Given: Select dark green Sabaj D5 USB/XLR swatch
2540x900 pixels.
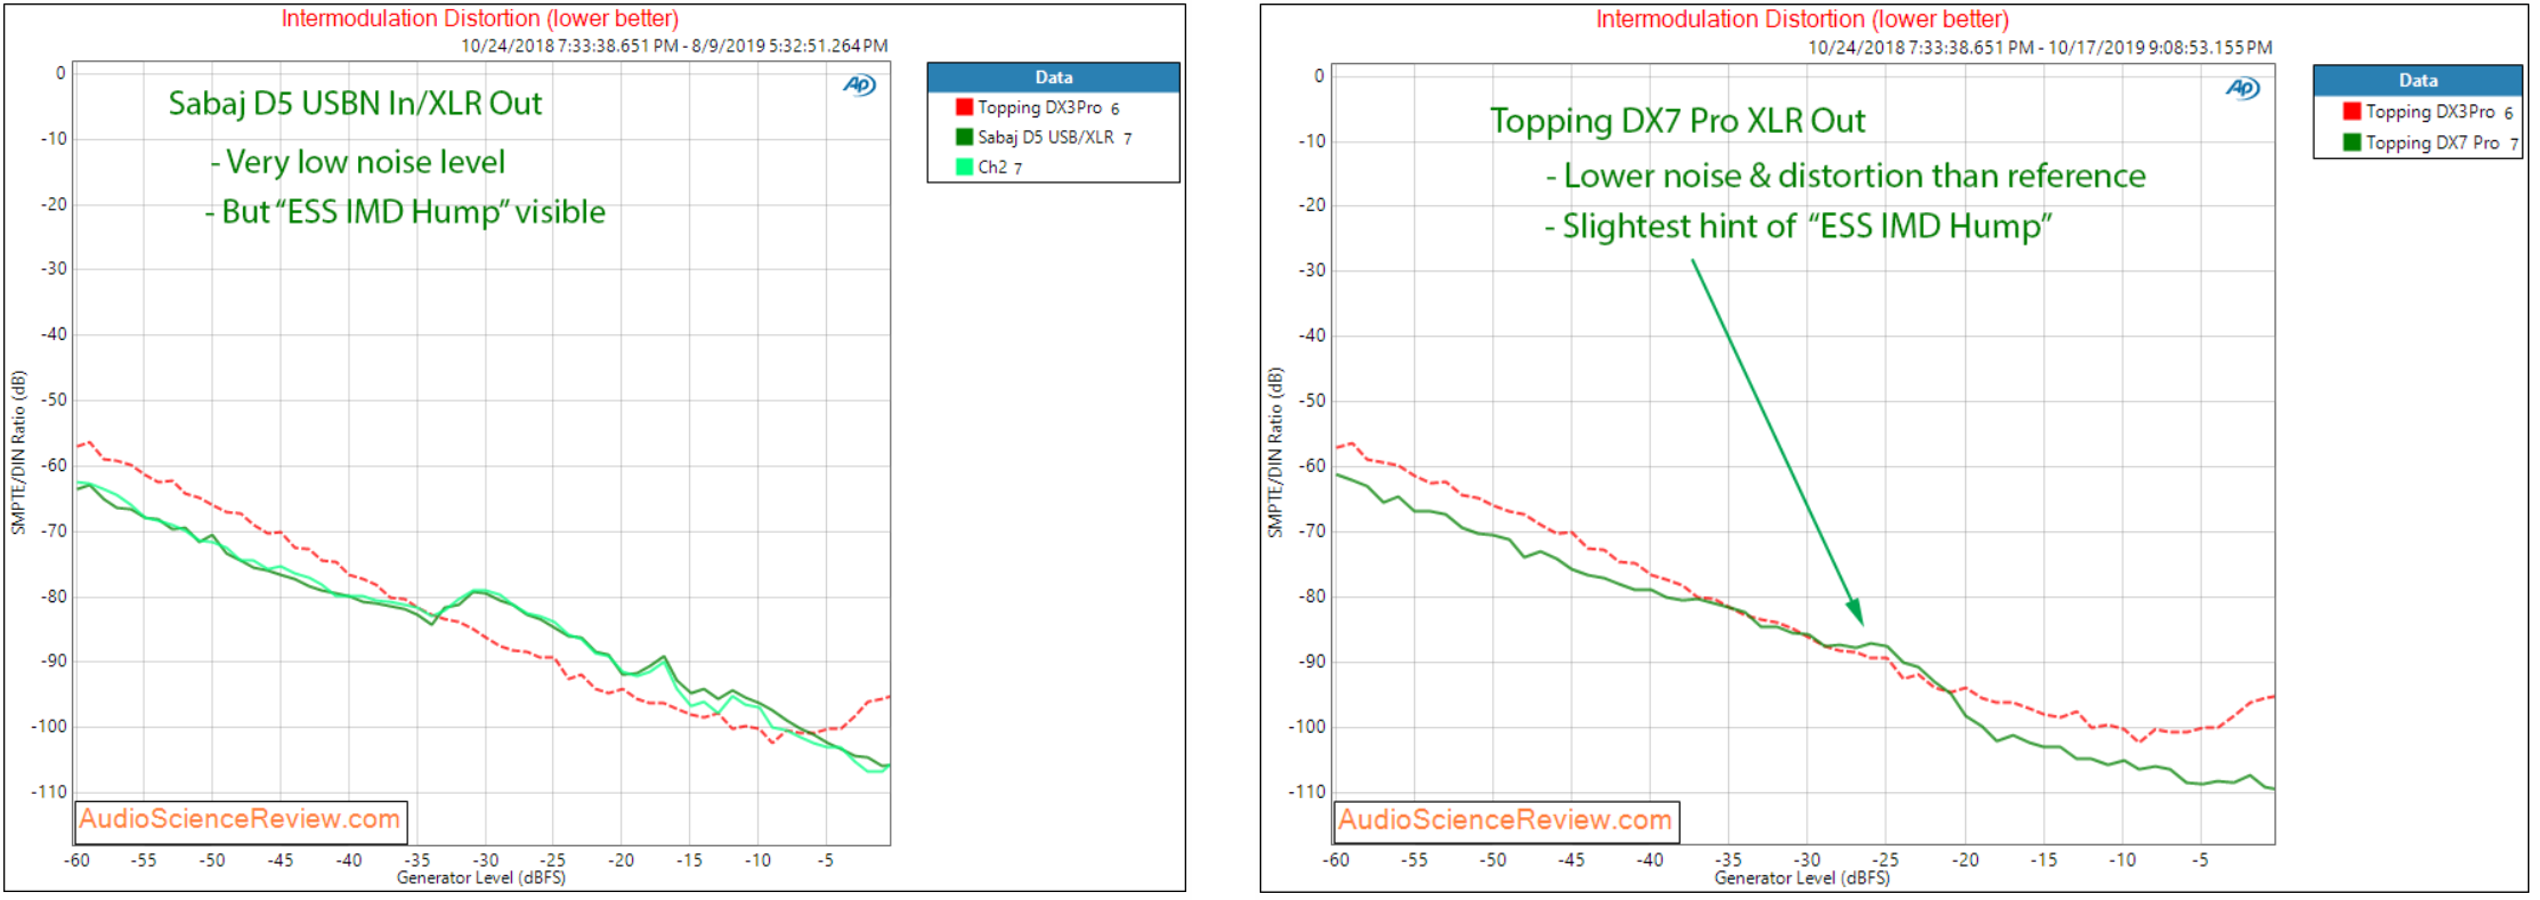Looking at the screenshot, I should pos(964,137).
